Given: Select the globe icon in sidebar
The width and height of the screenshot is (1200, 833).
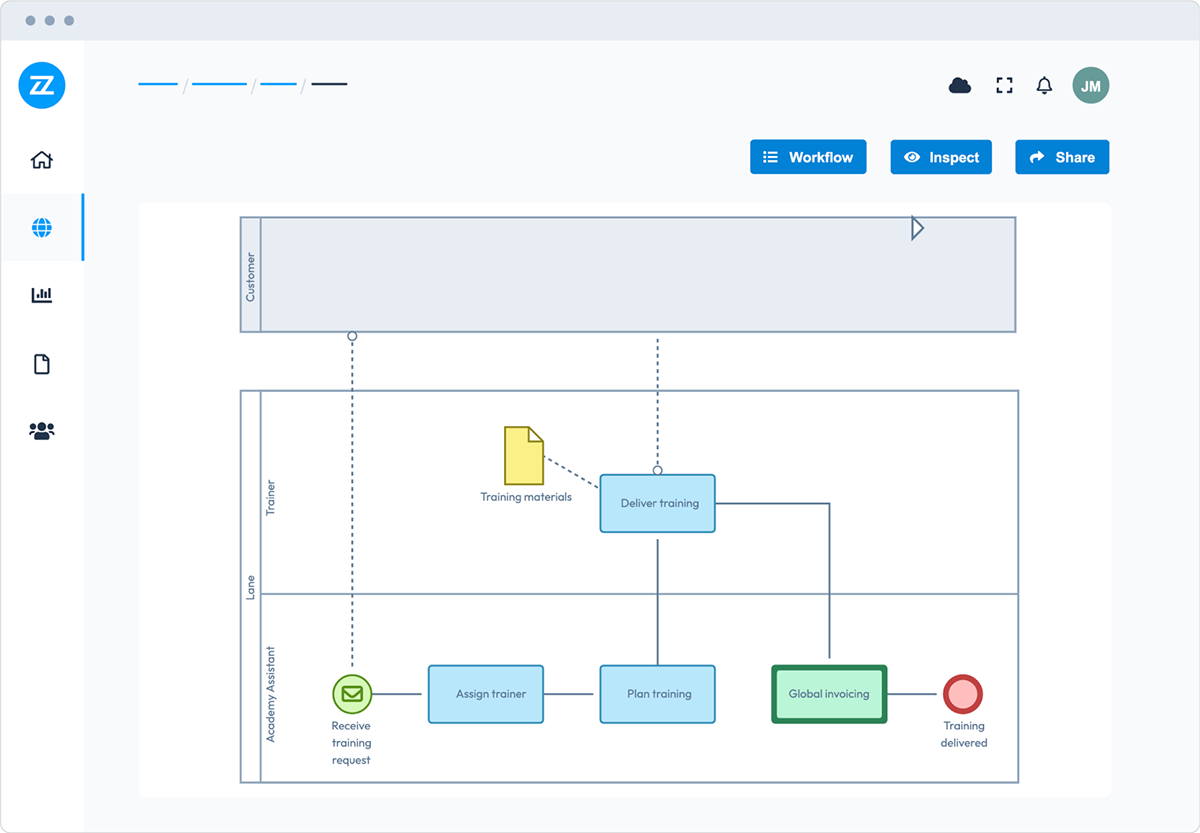Looking at the screenshot, I should pos(42,228).
